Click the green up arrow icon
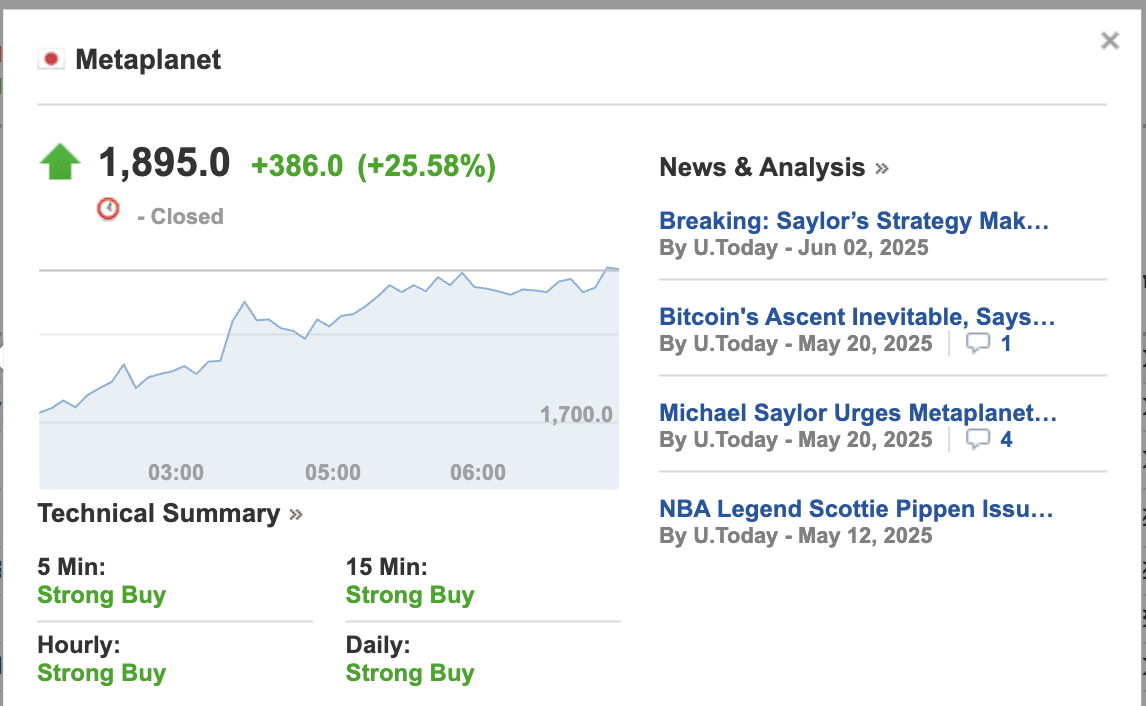 [x=60, y=162]
